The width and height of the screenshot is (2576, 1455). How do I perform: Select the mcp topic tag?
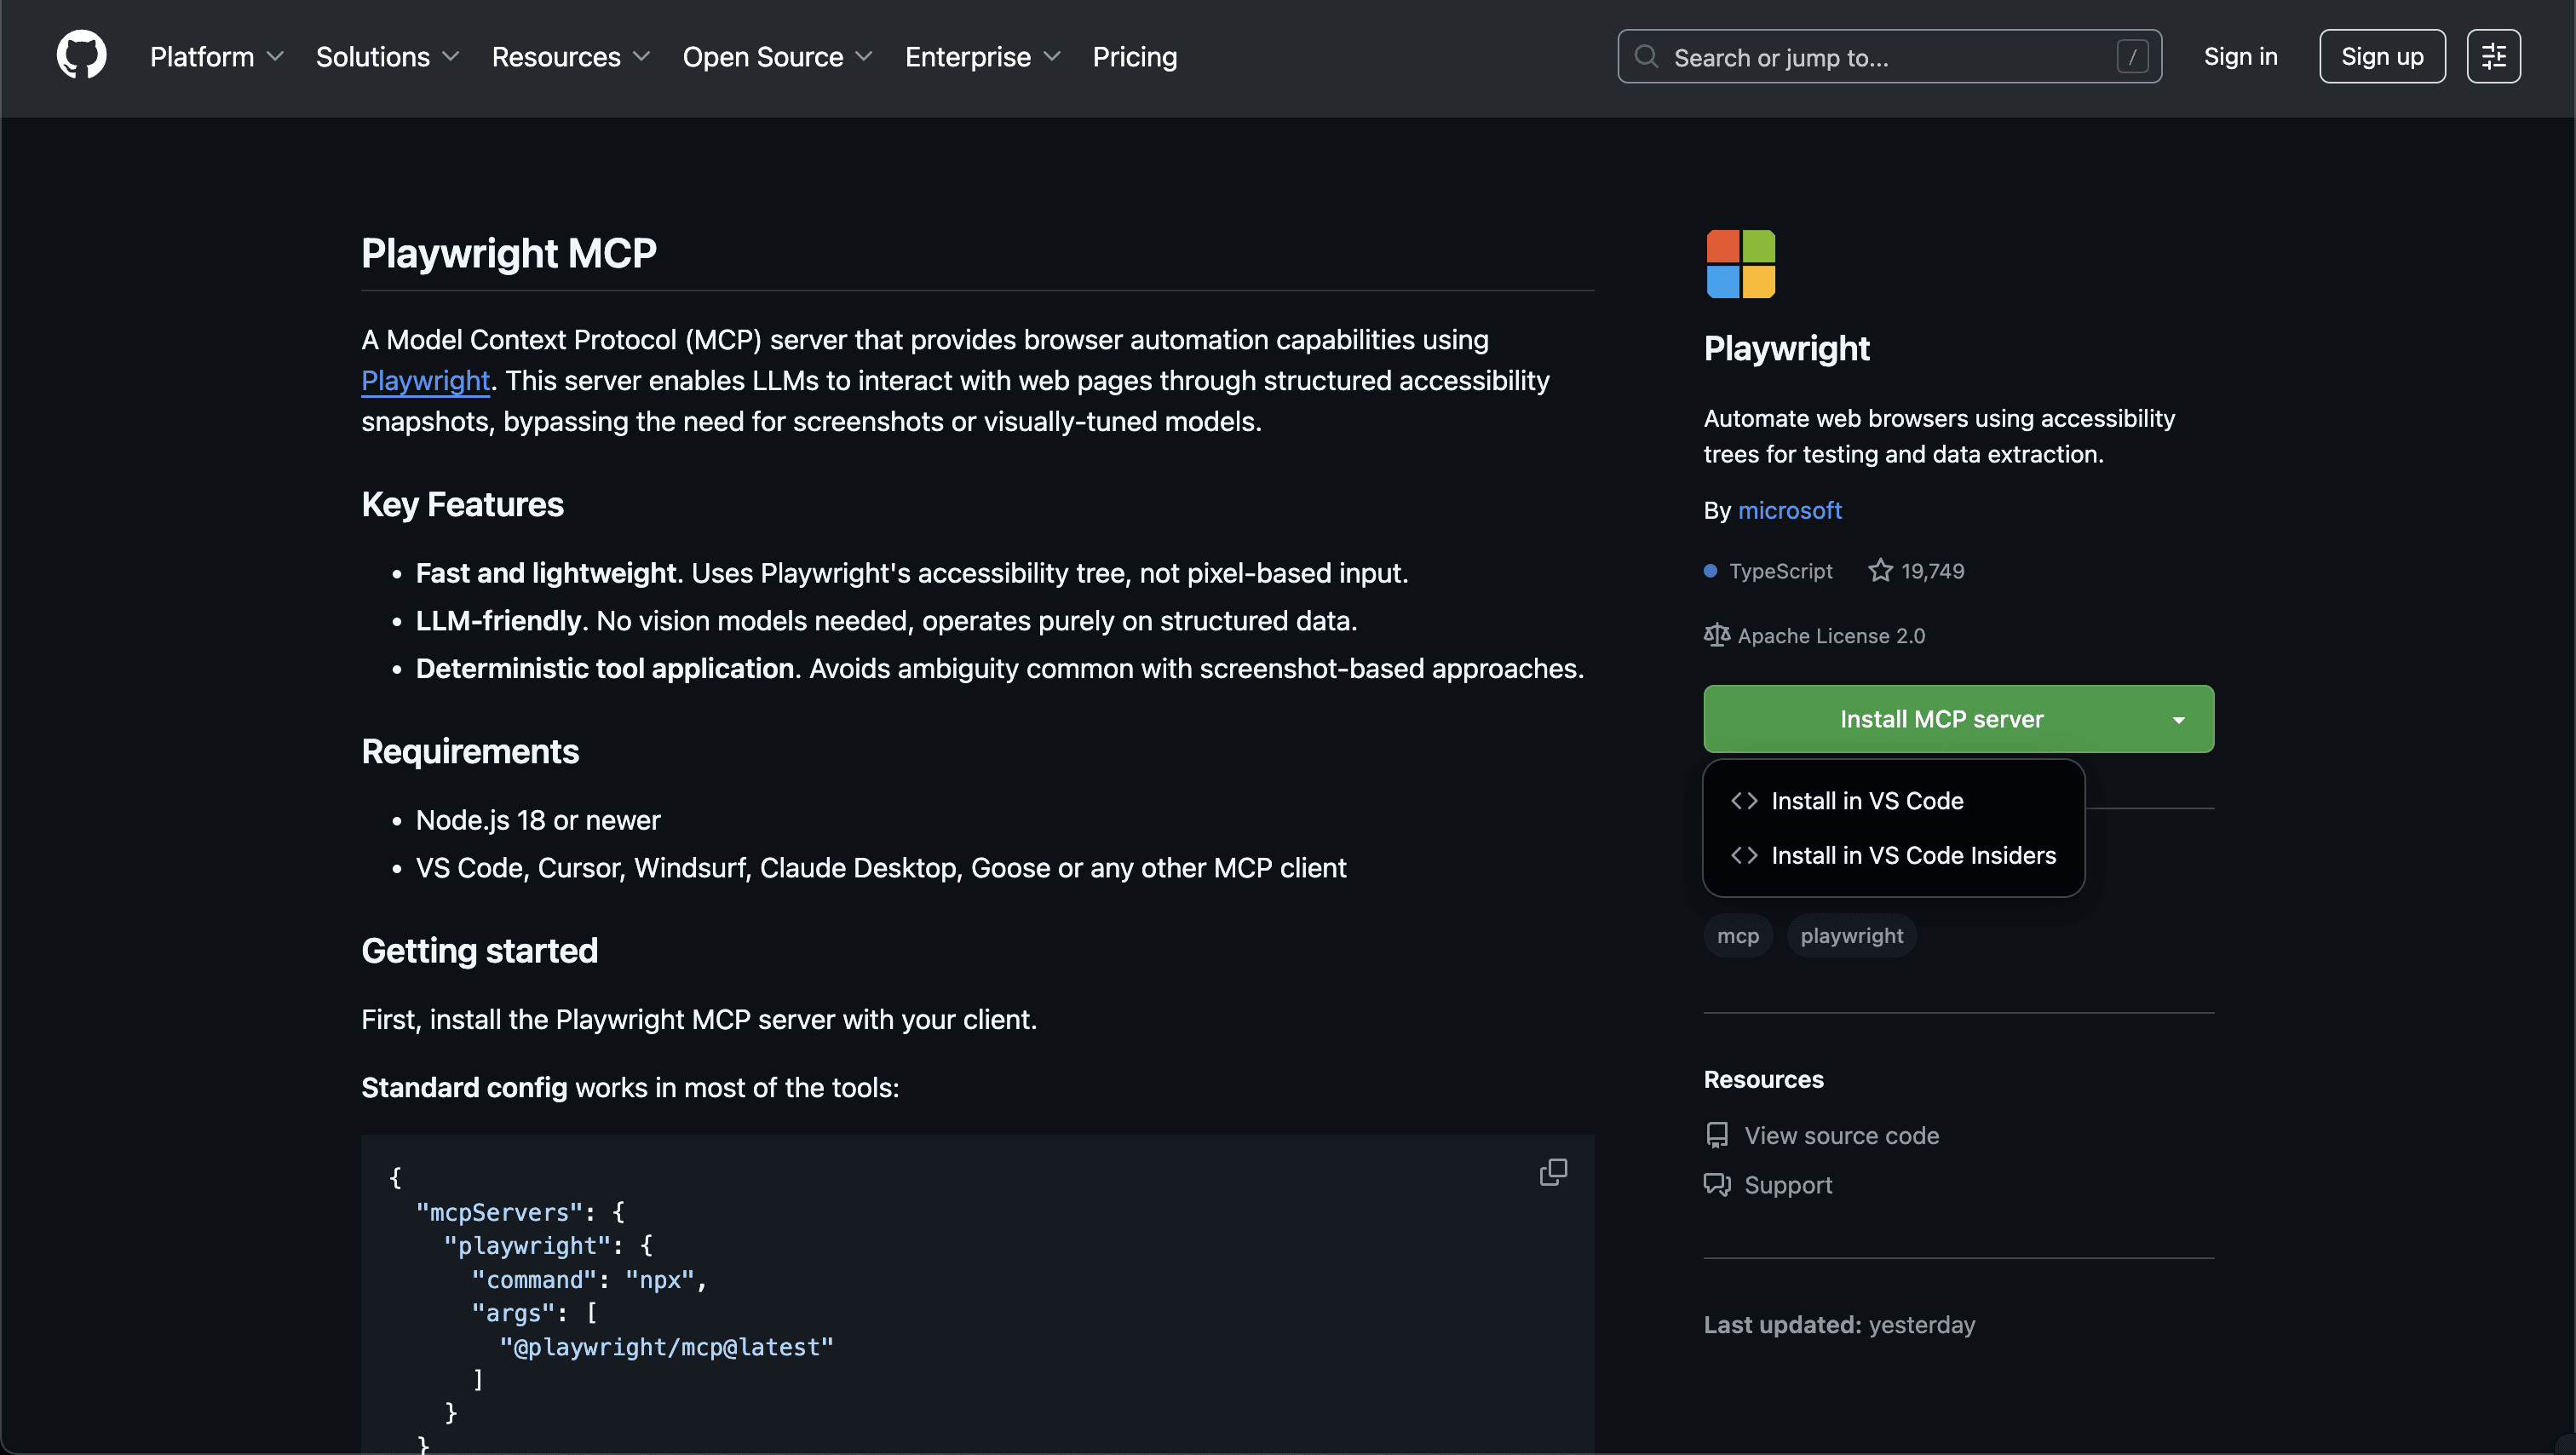coord(1738,936)
